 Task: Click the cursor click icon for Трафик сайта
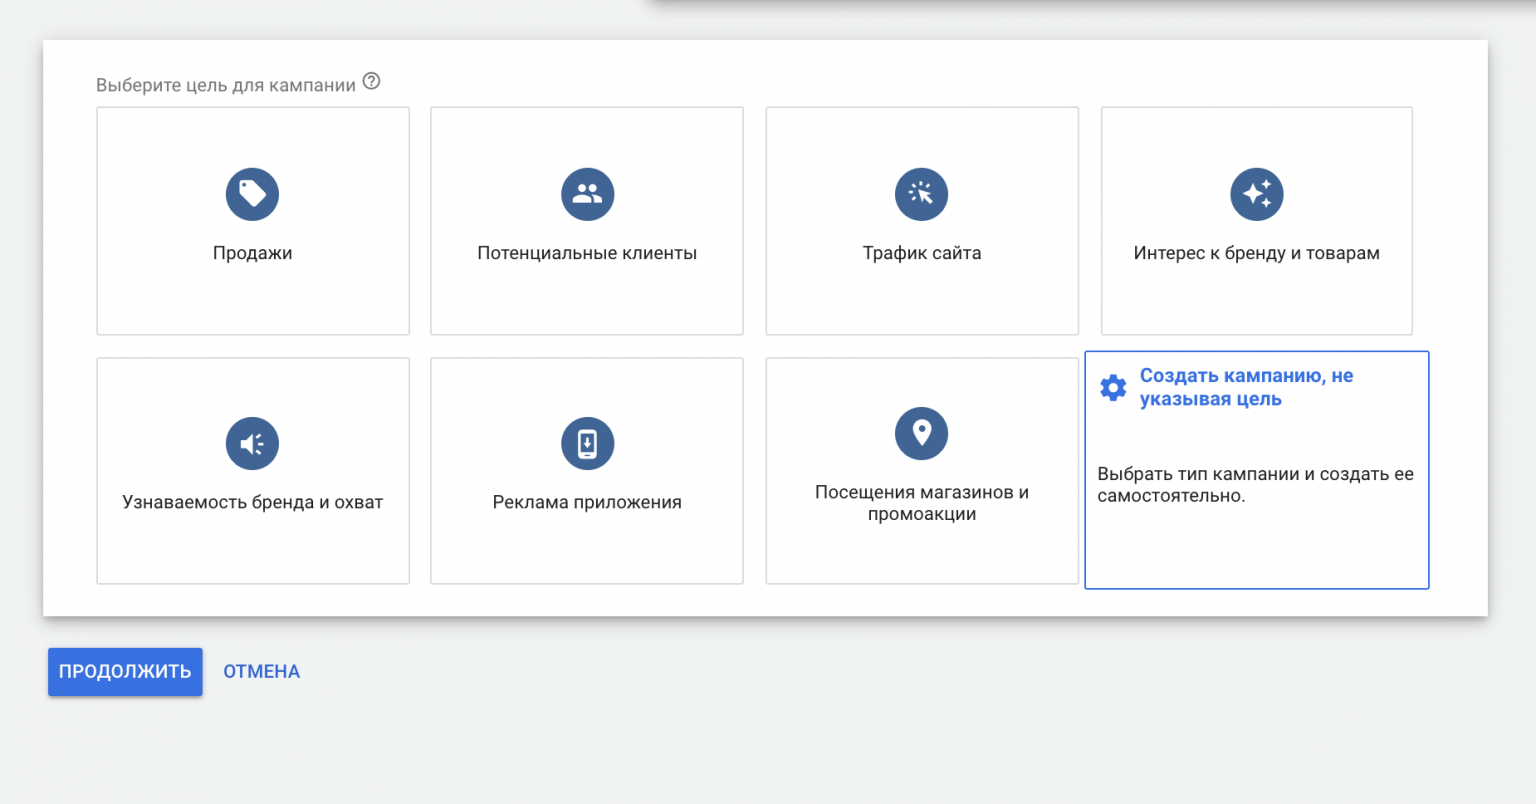(x=921, y=194)
